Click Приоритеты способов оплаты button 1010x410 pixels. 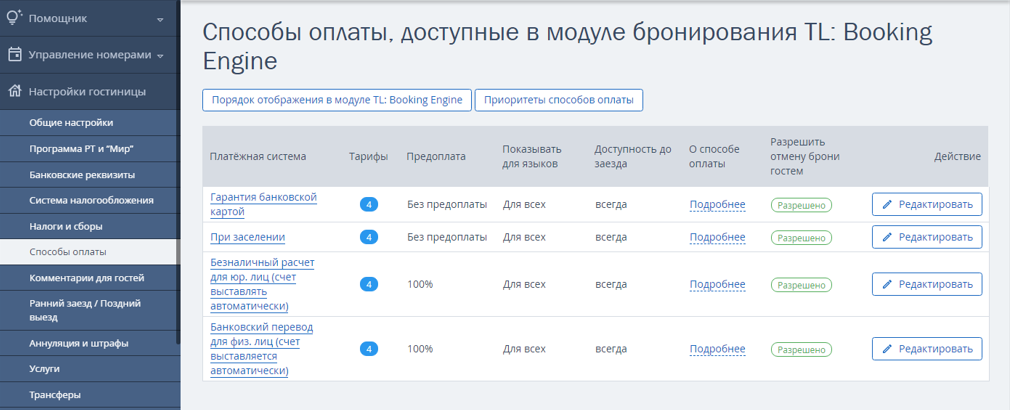pyautogui.click(x=559, y=100)
